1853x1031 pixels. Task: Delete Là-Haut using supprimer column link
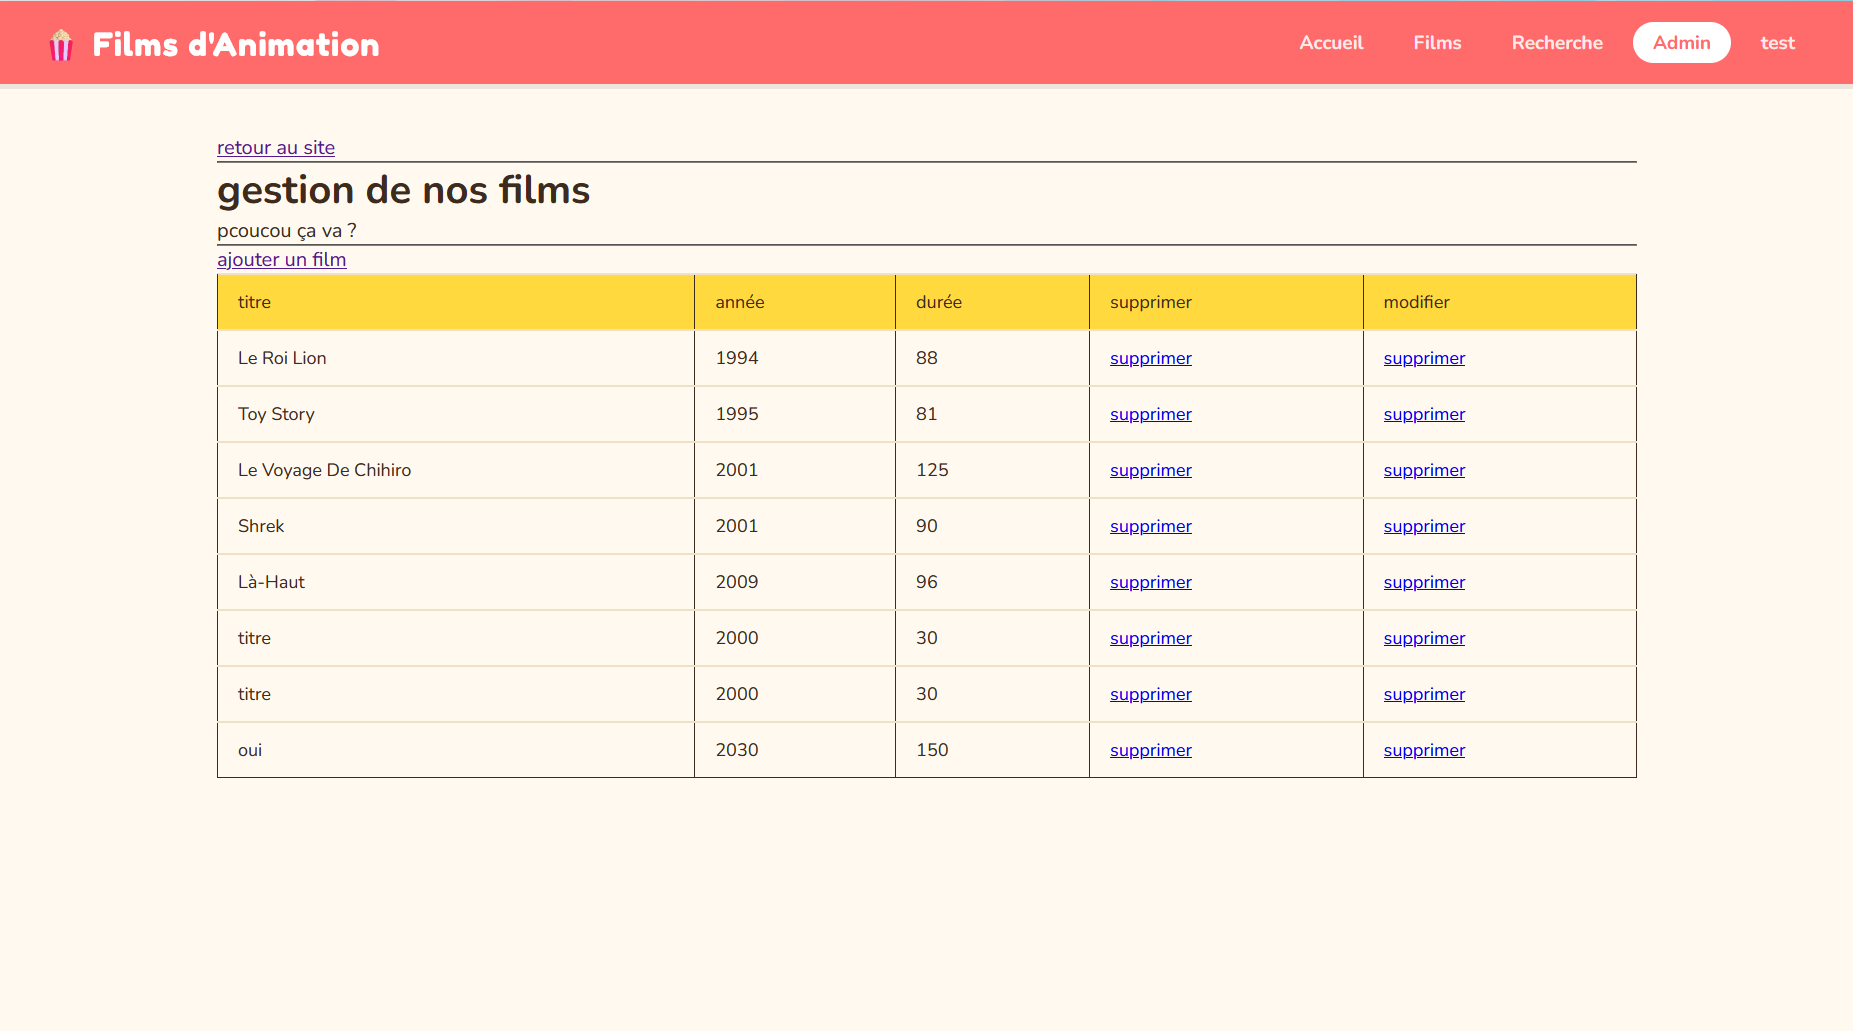coord(1150,582)
